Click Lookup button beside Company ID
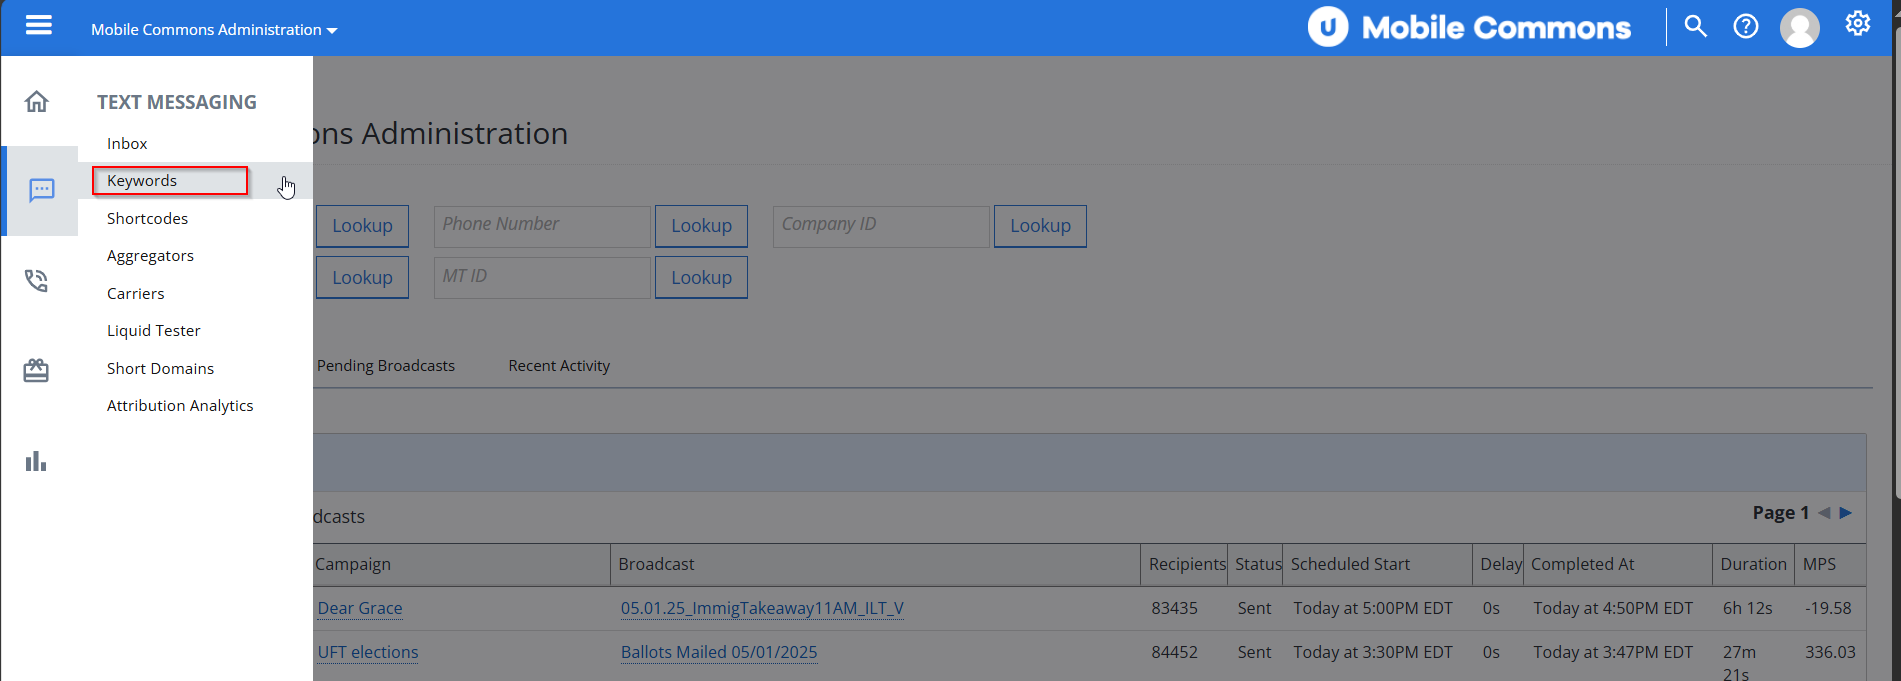The image size is (1901, 681). 1040,226
